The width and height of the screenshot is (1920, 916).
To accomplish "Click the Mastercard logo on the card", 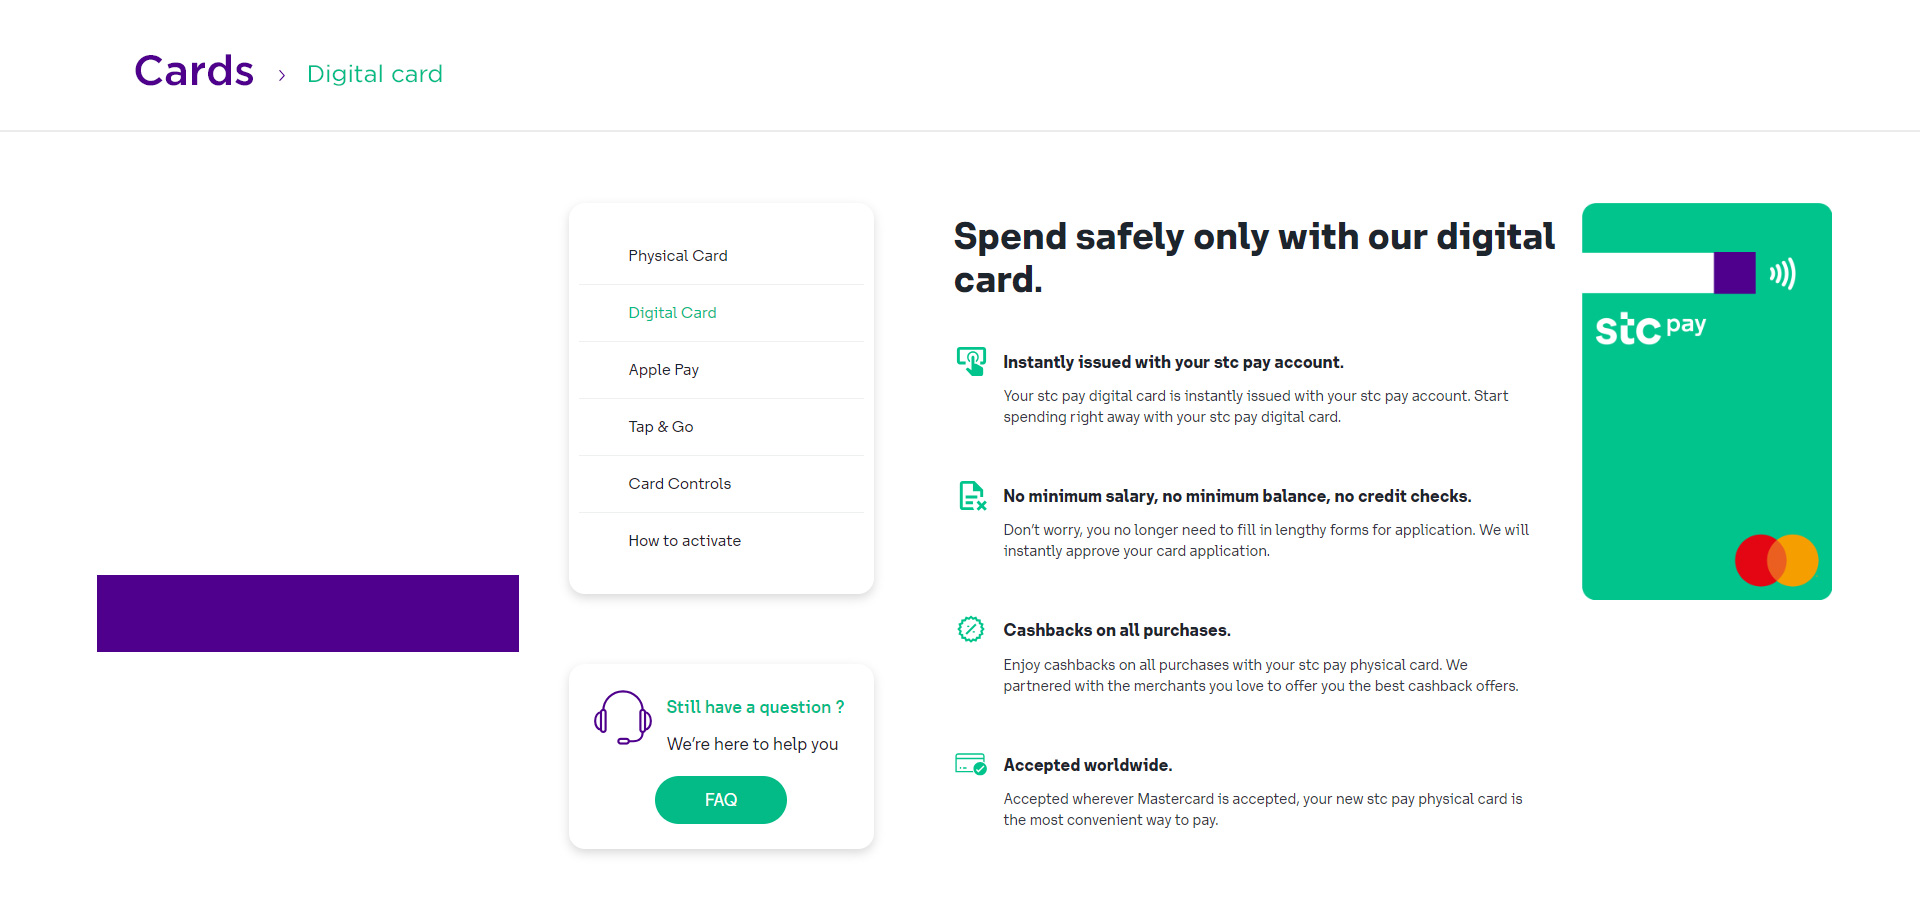I will (1776, 560).
